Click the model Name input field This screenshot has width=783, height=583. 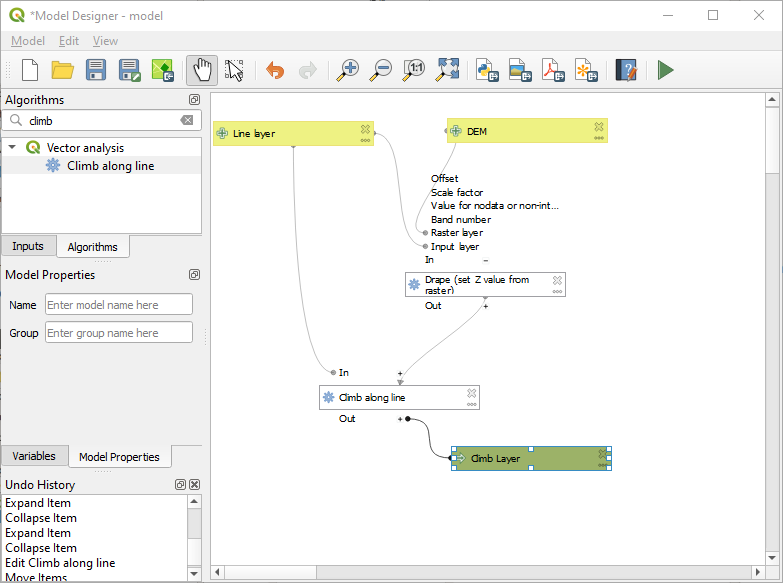pyautogui.click(x=118, y=305)
